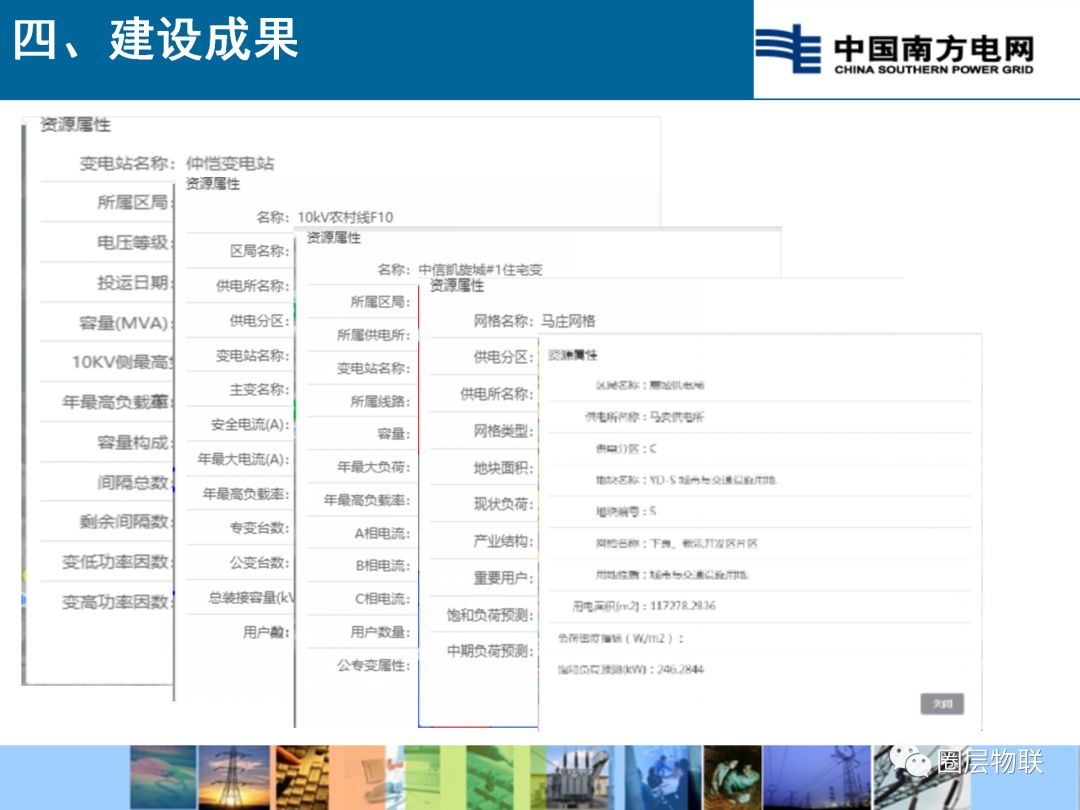
Task: Select the area value 117278.2836
Action: [683, 606]
